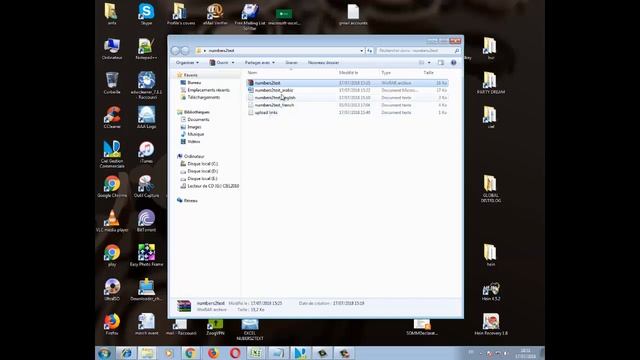Open the Partager avec dropdown
The width and height of the screenshot is (640, 360).
[x=260, y=62]
